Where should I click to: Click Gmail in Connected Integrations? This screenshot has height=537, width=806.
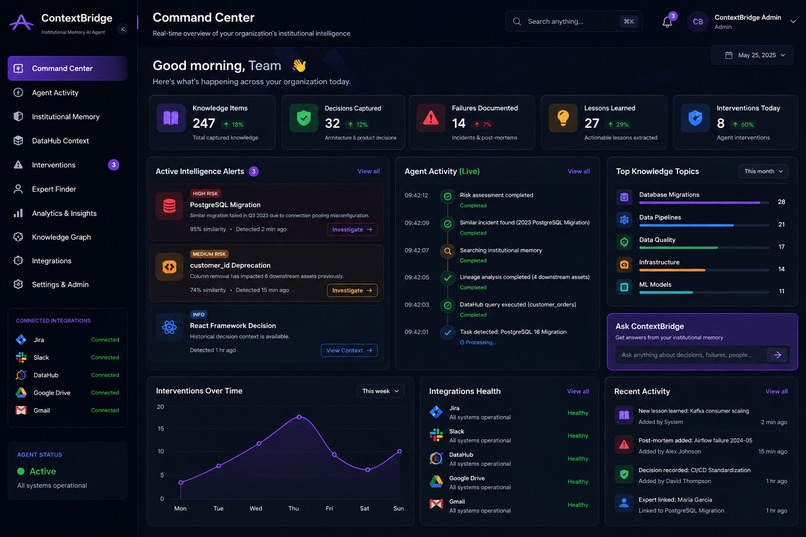pos(67,410)
